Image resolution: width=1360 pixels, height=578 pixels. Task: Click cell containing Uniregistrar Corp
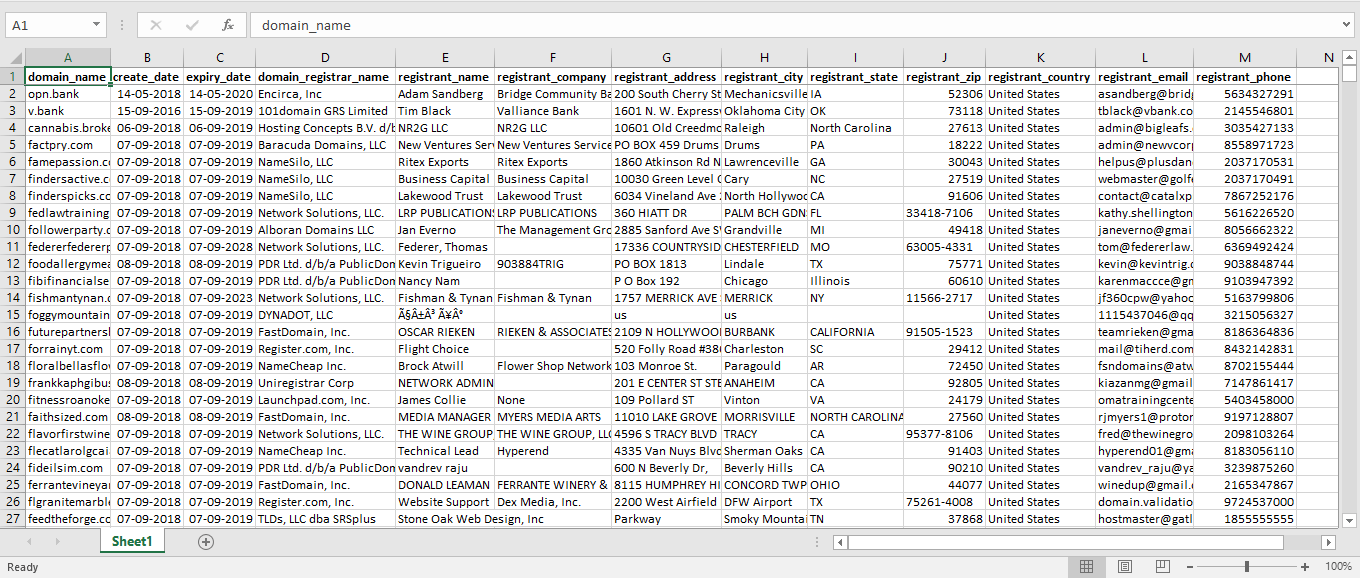pyautogui.click(x=325, y=382)
